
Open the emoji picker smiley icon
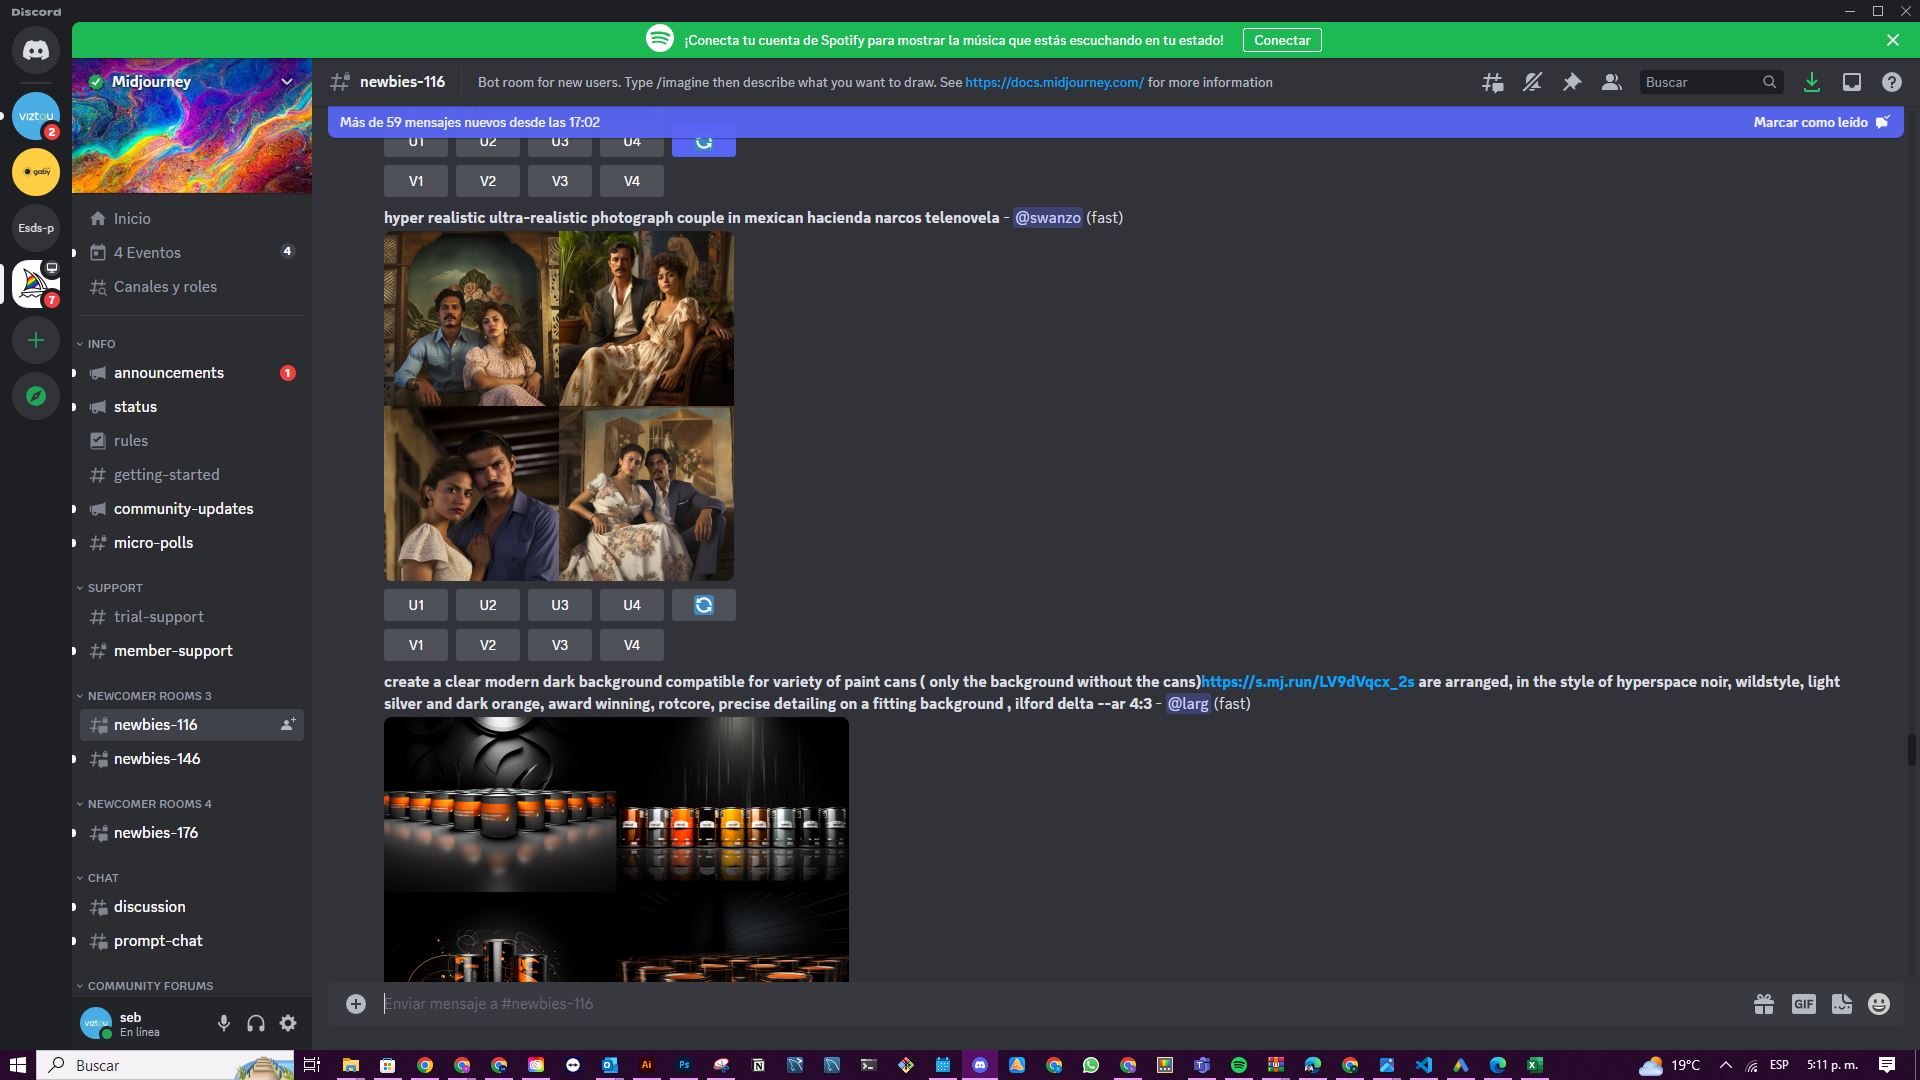click(1879, 1004)
